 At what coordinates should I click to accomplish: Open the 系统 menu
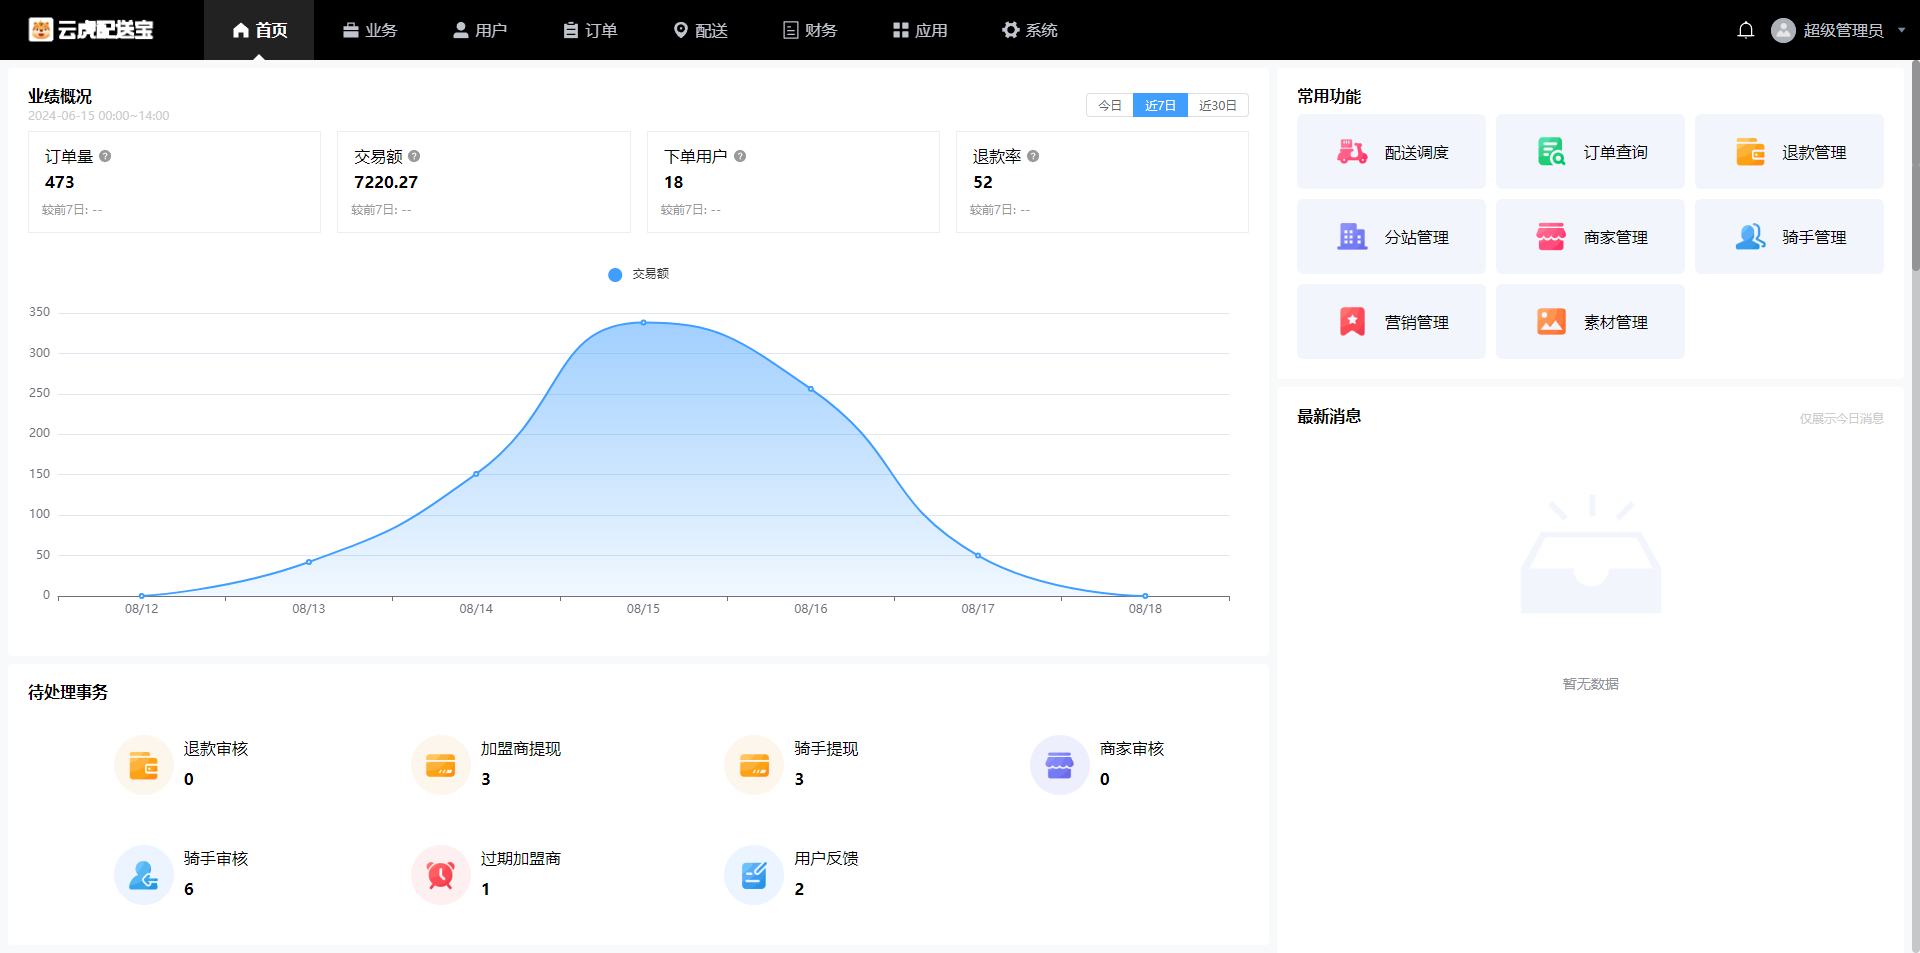point(1031,30)
